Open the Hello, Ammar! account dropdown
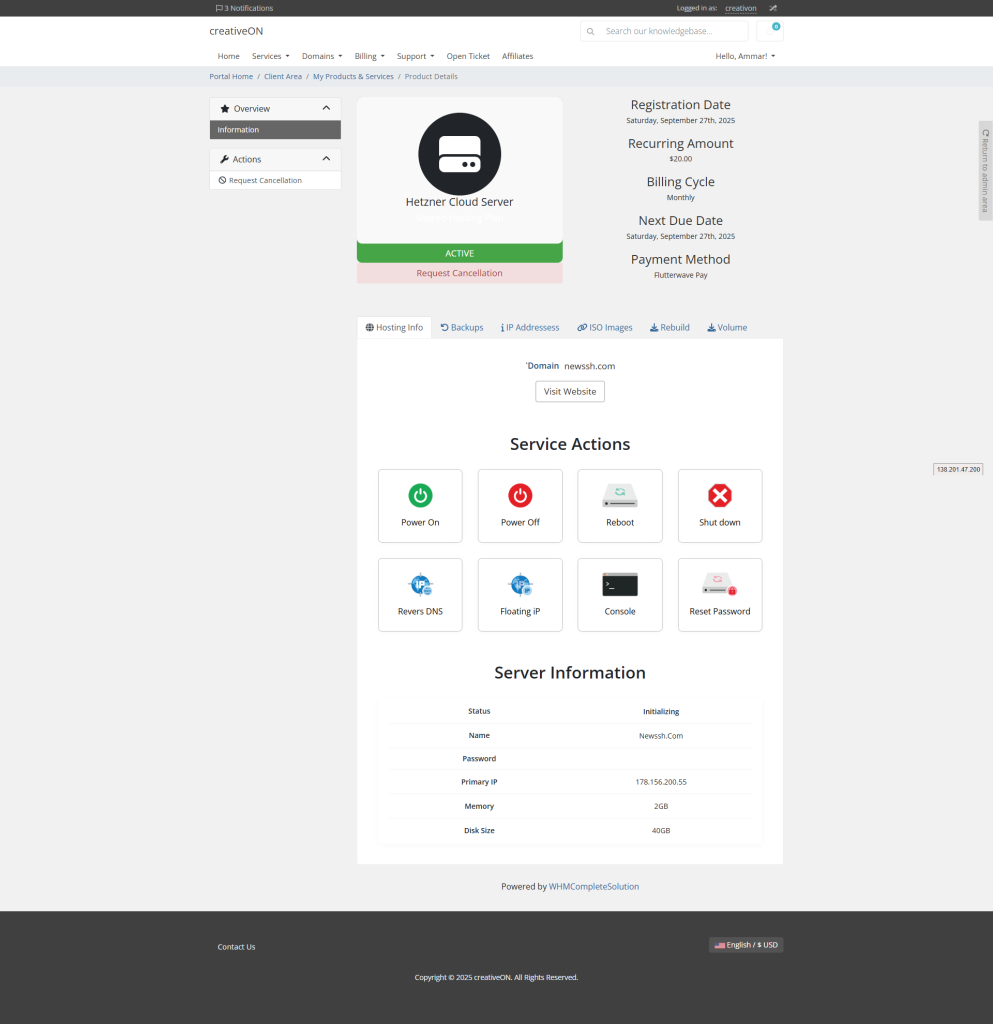The height and width of the screenshot is (1024, 993). pos(745,56)
